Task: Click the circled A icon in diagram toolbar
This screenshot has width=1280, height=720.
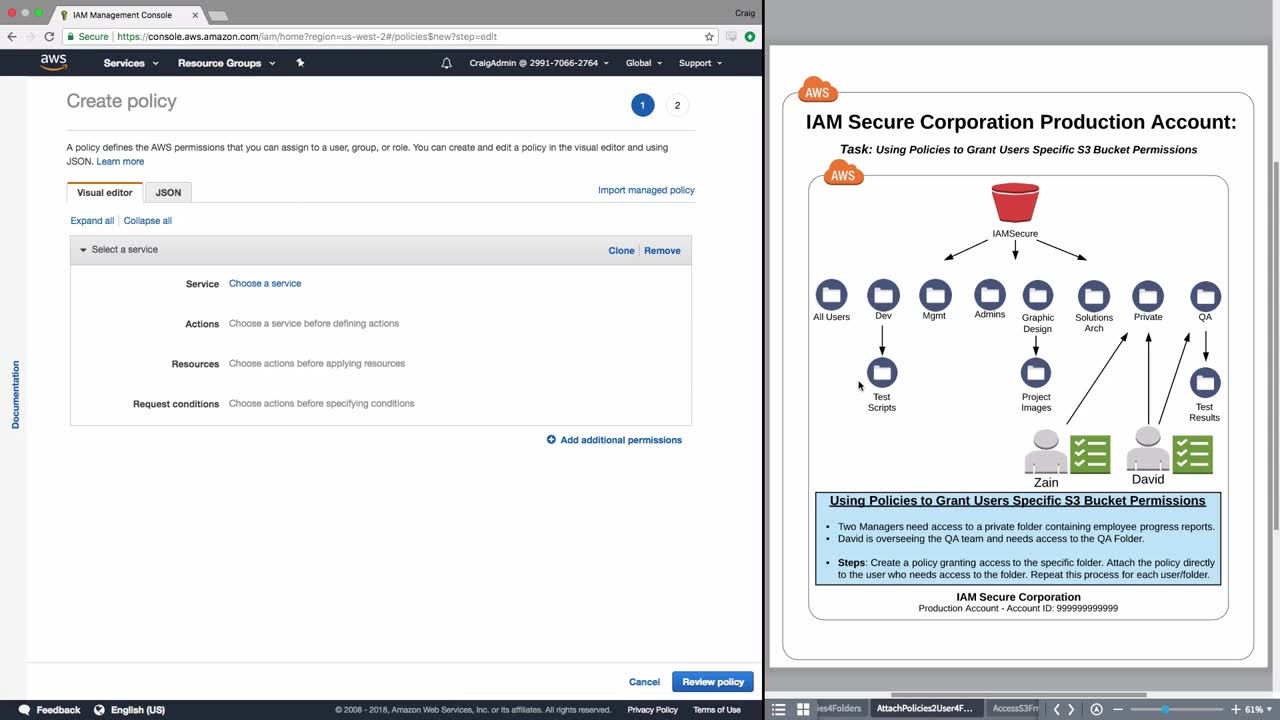Action: click(x=1097, y=709)
